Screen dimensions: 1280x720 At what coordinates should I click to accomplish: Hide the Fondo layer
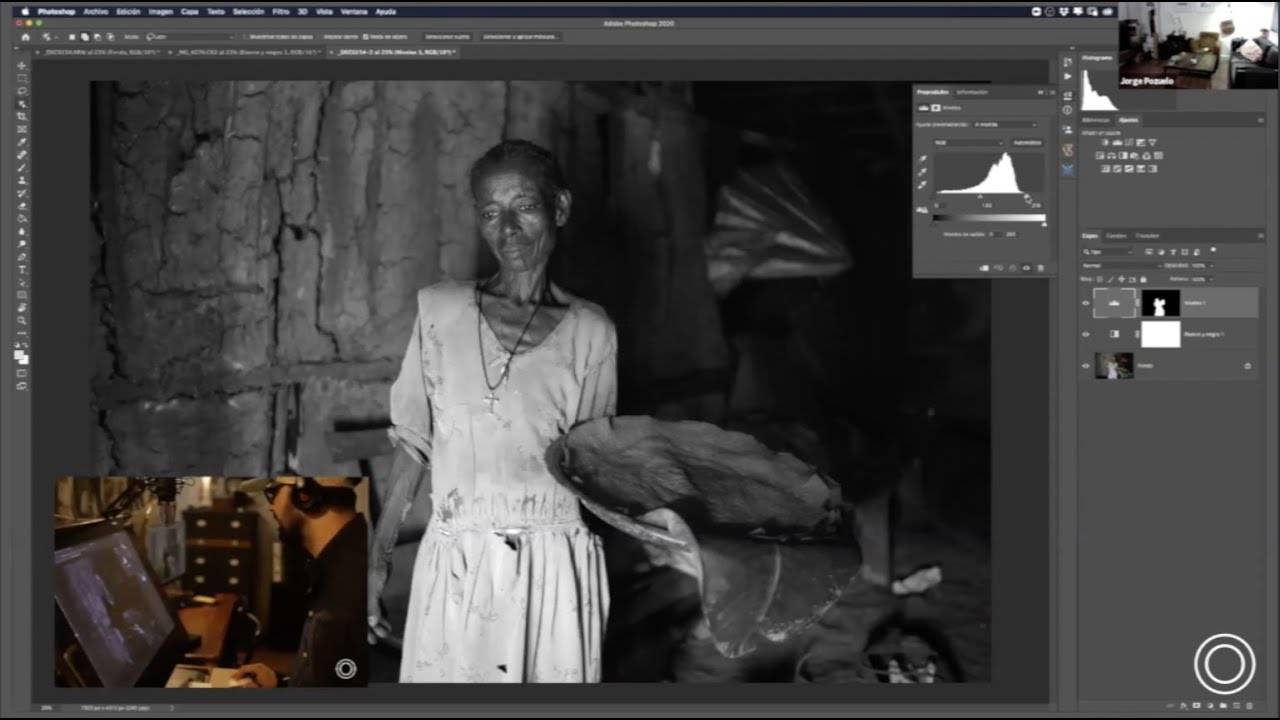[x=1086, y=366]
